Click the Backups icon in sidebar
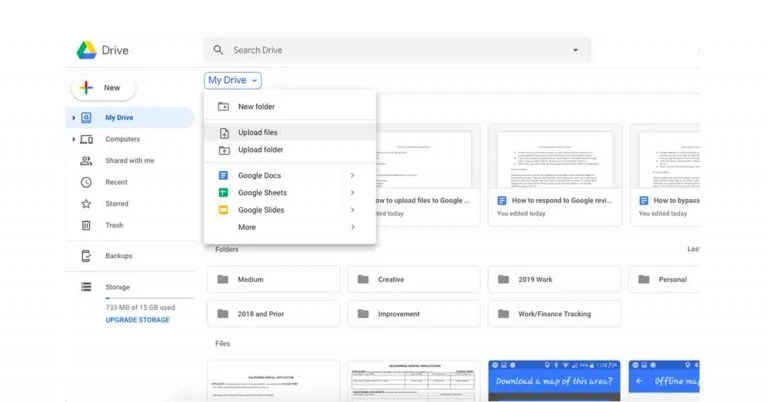The width and height of the screenshot is (768, 402). pyautogui.click(x=86, y=256)
